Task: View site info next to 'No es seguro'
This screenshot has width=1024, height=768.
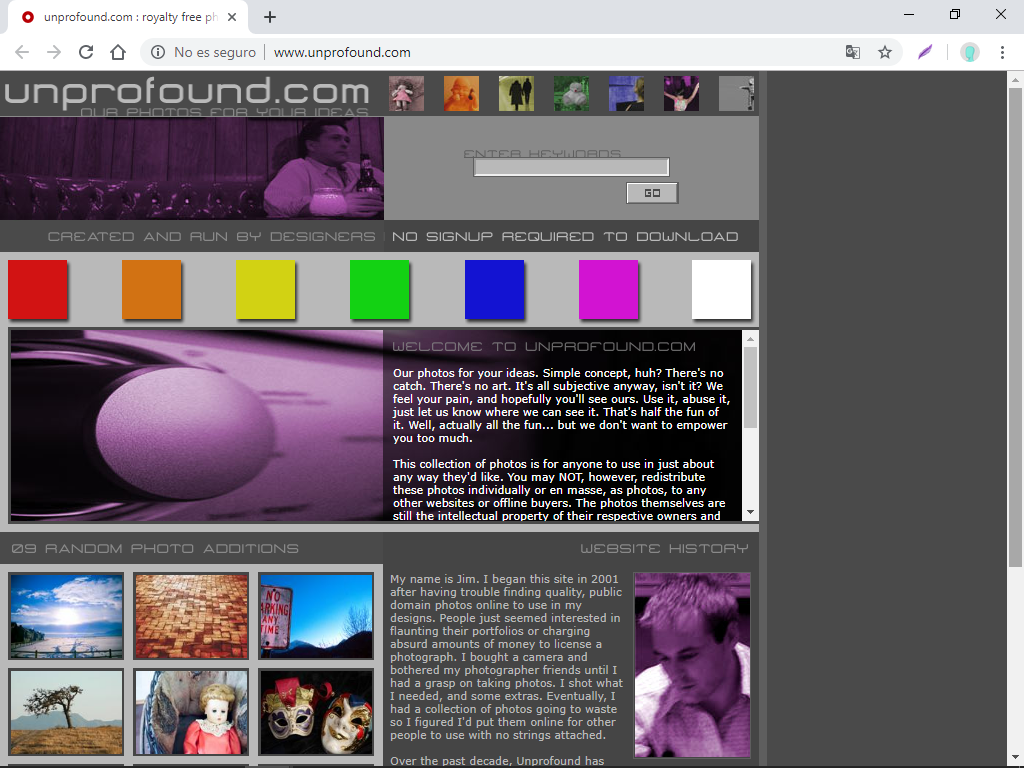Action: coord(157,52)
